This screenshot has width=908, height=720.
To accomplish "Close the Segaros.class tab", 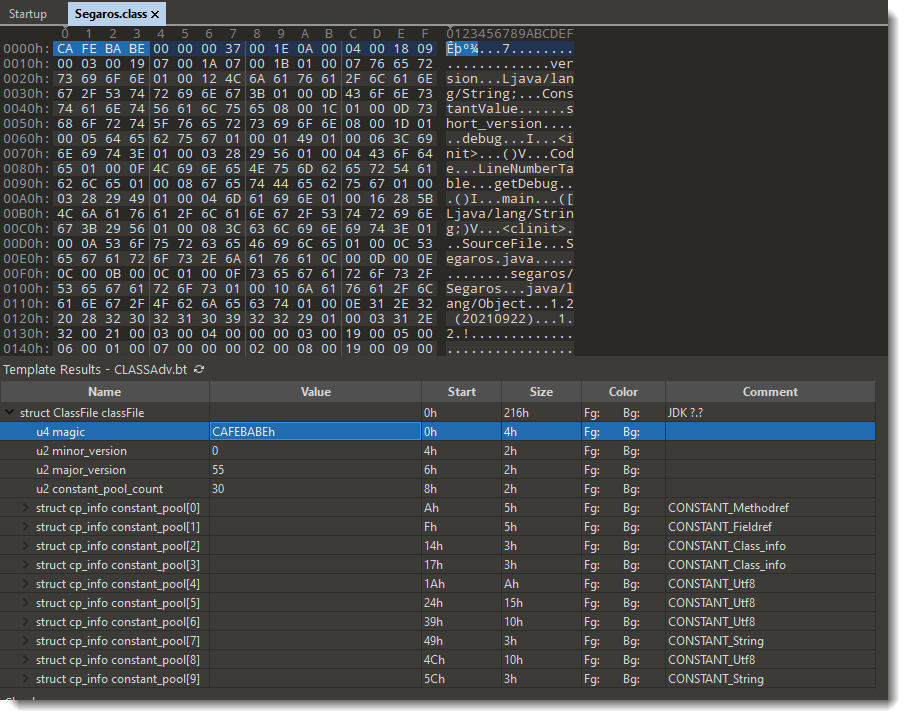I will 155,15.
